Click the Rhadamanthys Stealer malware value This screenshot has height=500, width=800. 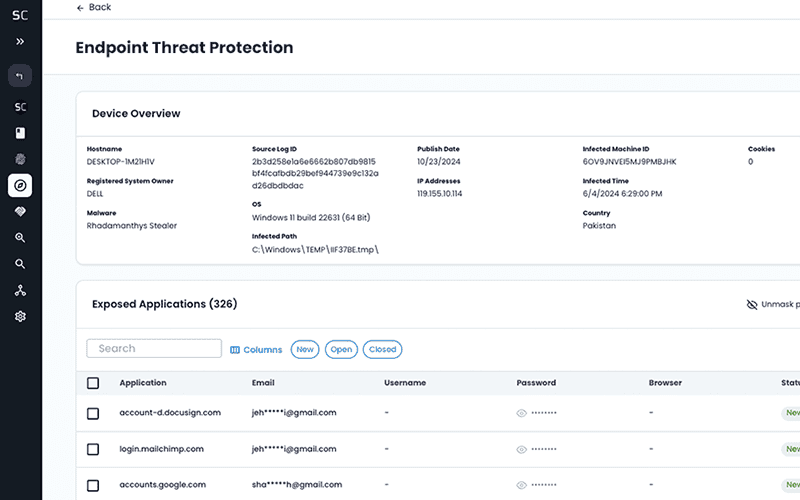point(132,226)
